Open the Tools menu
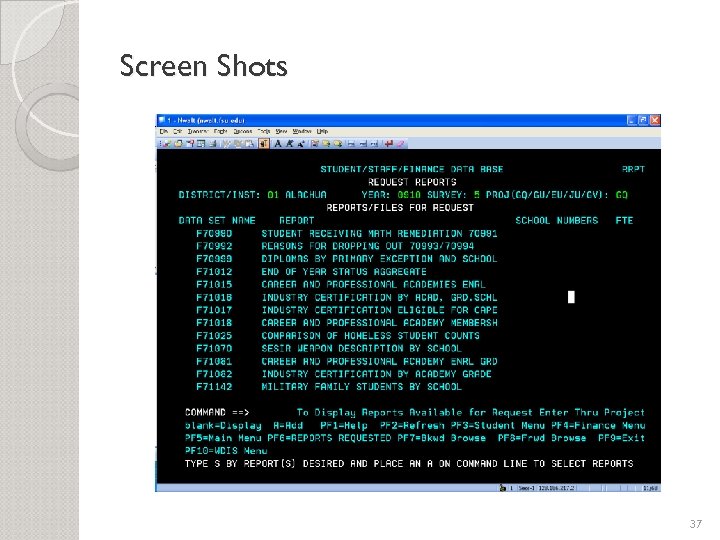 (264, 131)
